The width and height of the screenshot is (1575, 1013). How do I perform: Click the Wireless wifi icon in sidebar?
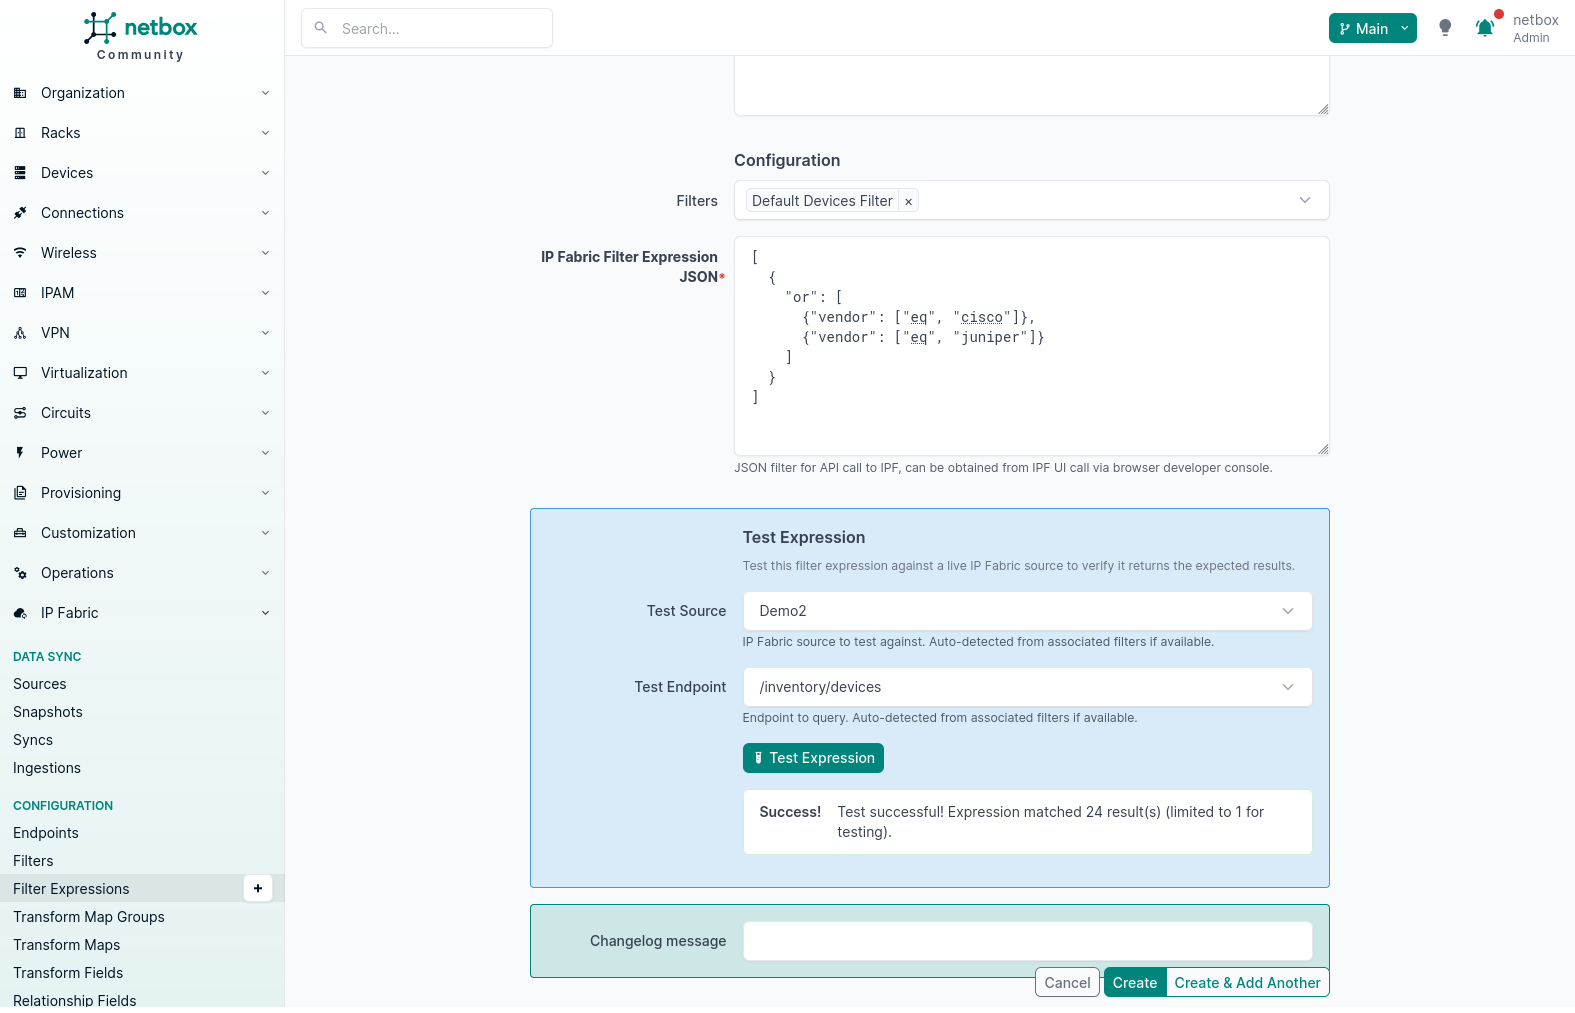pyautogui.click(x=20, y=253)
